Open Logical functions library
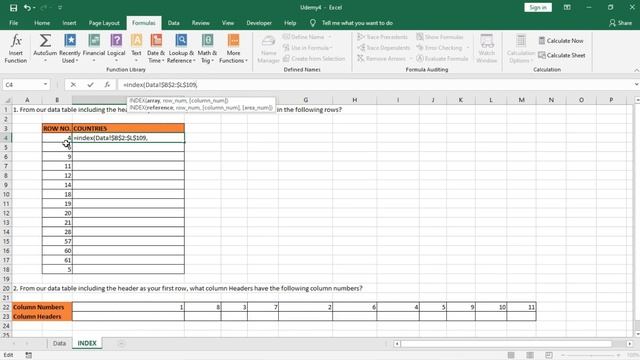Image resolution: width=640 pixels, height=360 pixels. coord(116,49)
